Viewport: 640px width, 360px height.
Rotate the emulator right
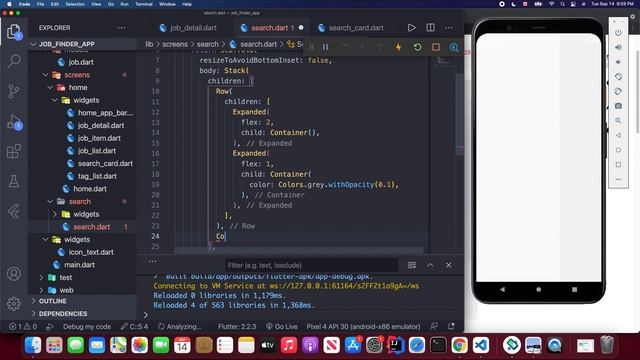coord(618,91)
